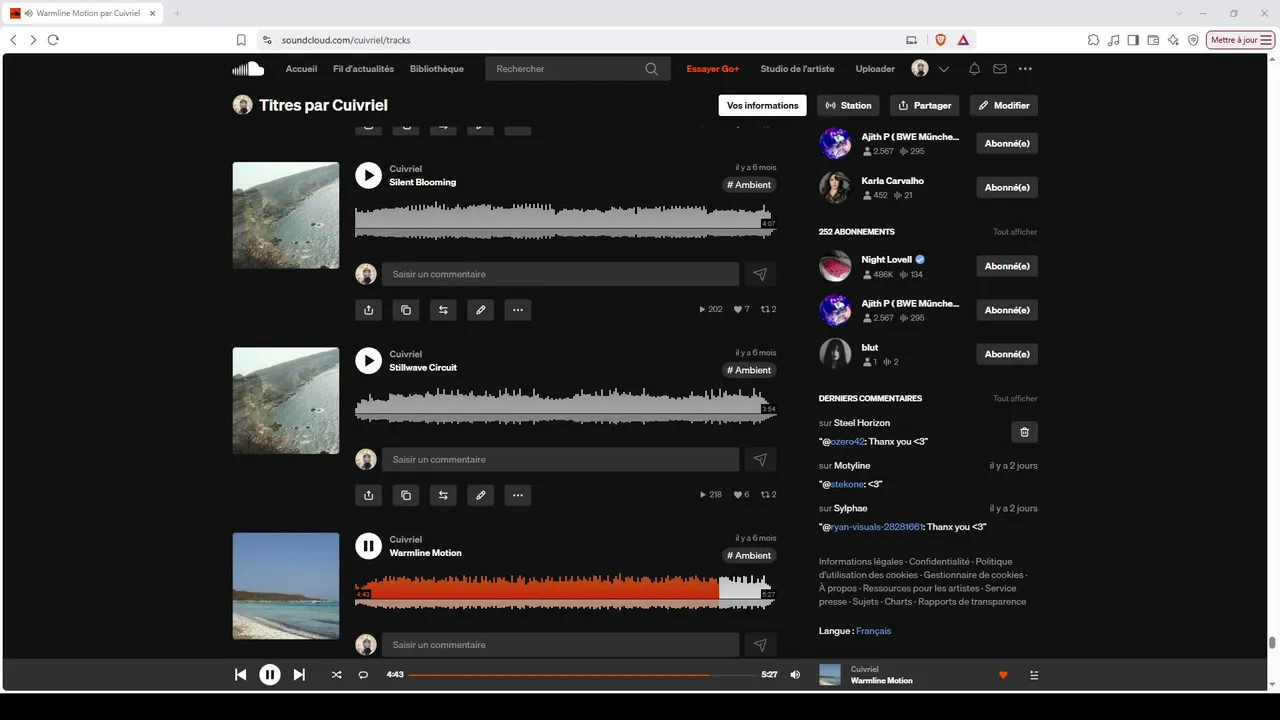The image size is (1280, 720).
Task: Open more options for Stillwave Circuit
Action: click(x=518, y=495)
